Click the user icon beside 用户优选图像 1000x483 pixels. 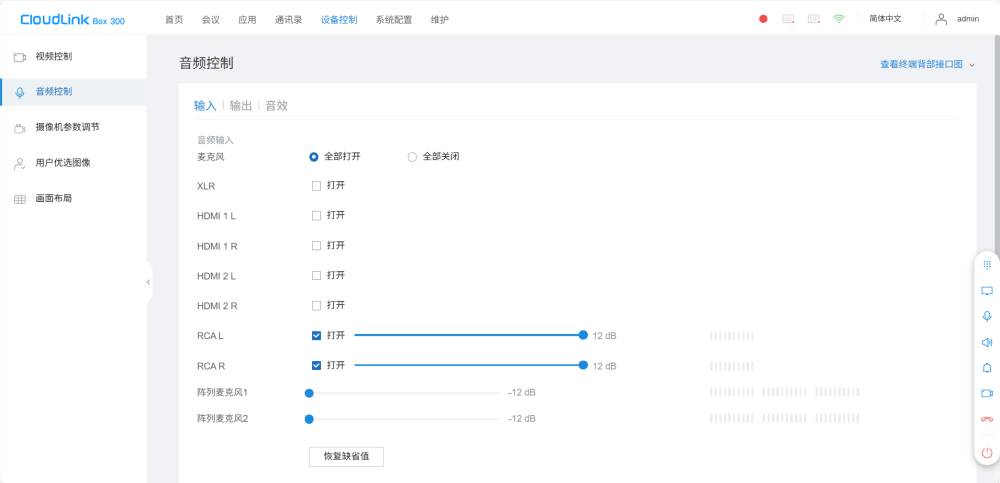tap(20, 163)
